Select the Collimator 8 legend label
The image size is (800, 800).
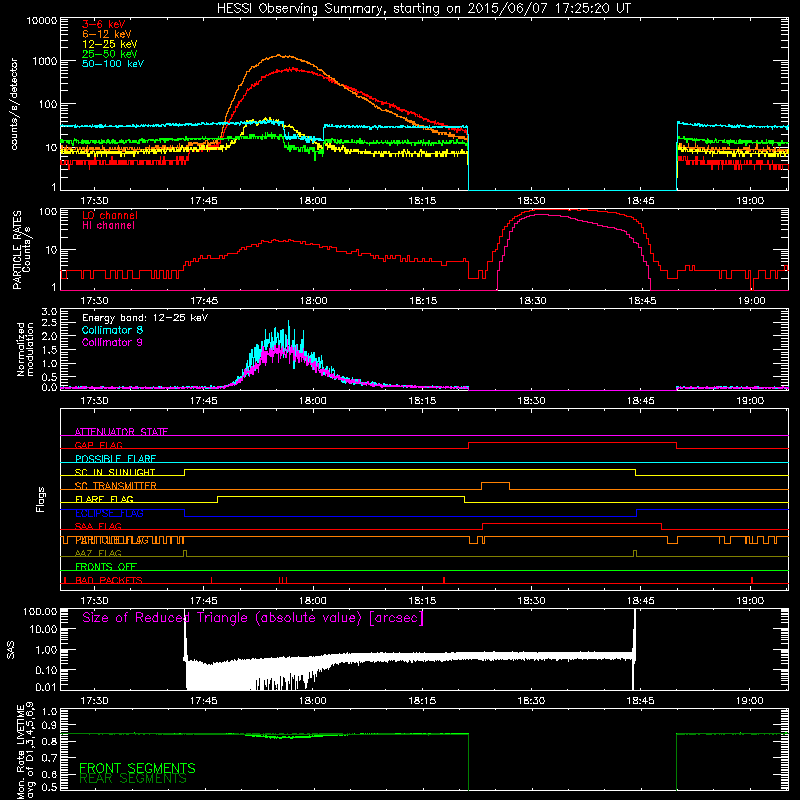(x=112, y=330)
